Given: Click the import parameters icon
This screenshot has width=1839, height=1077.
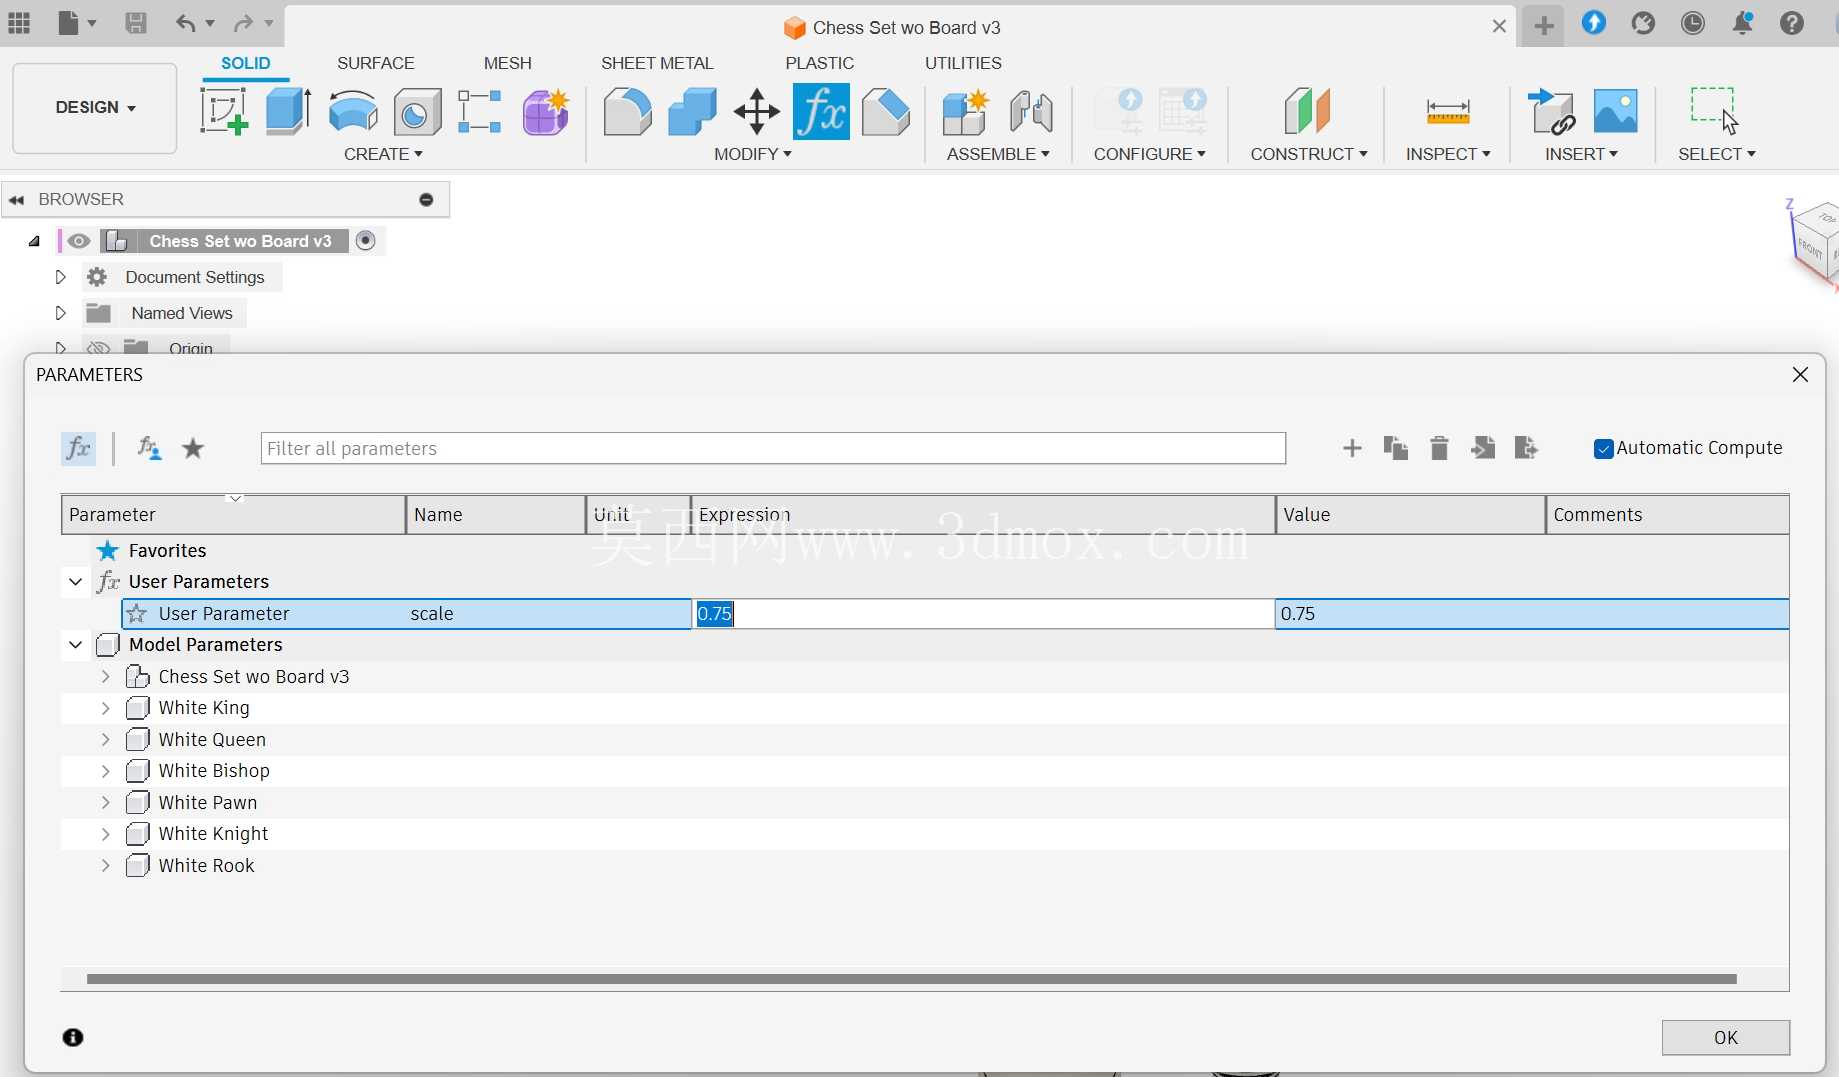Looking at the screenshot, I should pos(1483,448).
